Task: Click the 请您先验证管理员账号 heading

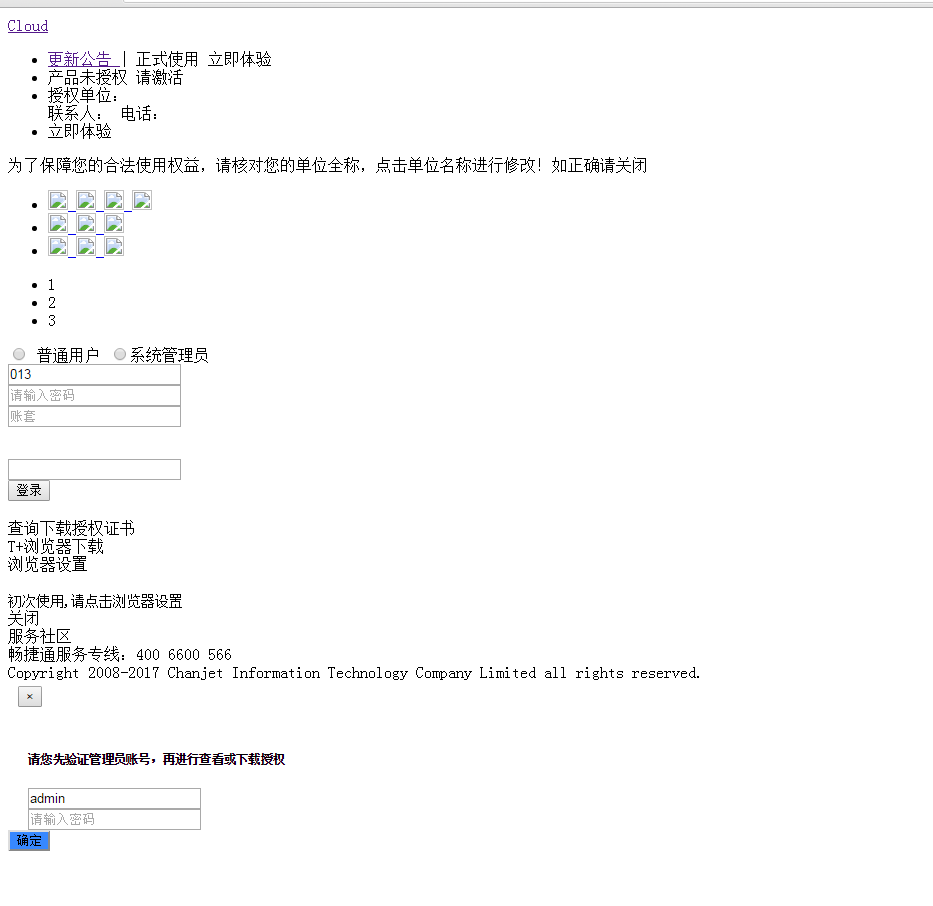Action: click(156, 759)
